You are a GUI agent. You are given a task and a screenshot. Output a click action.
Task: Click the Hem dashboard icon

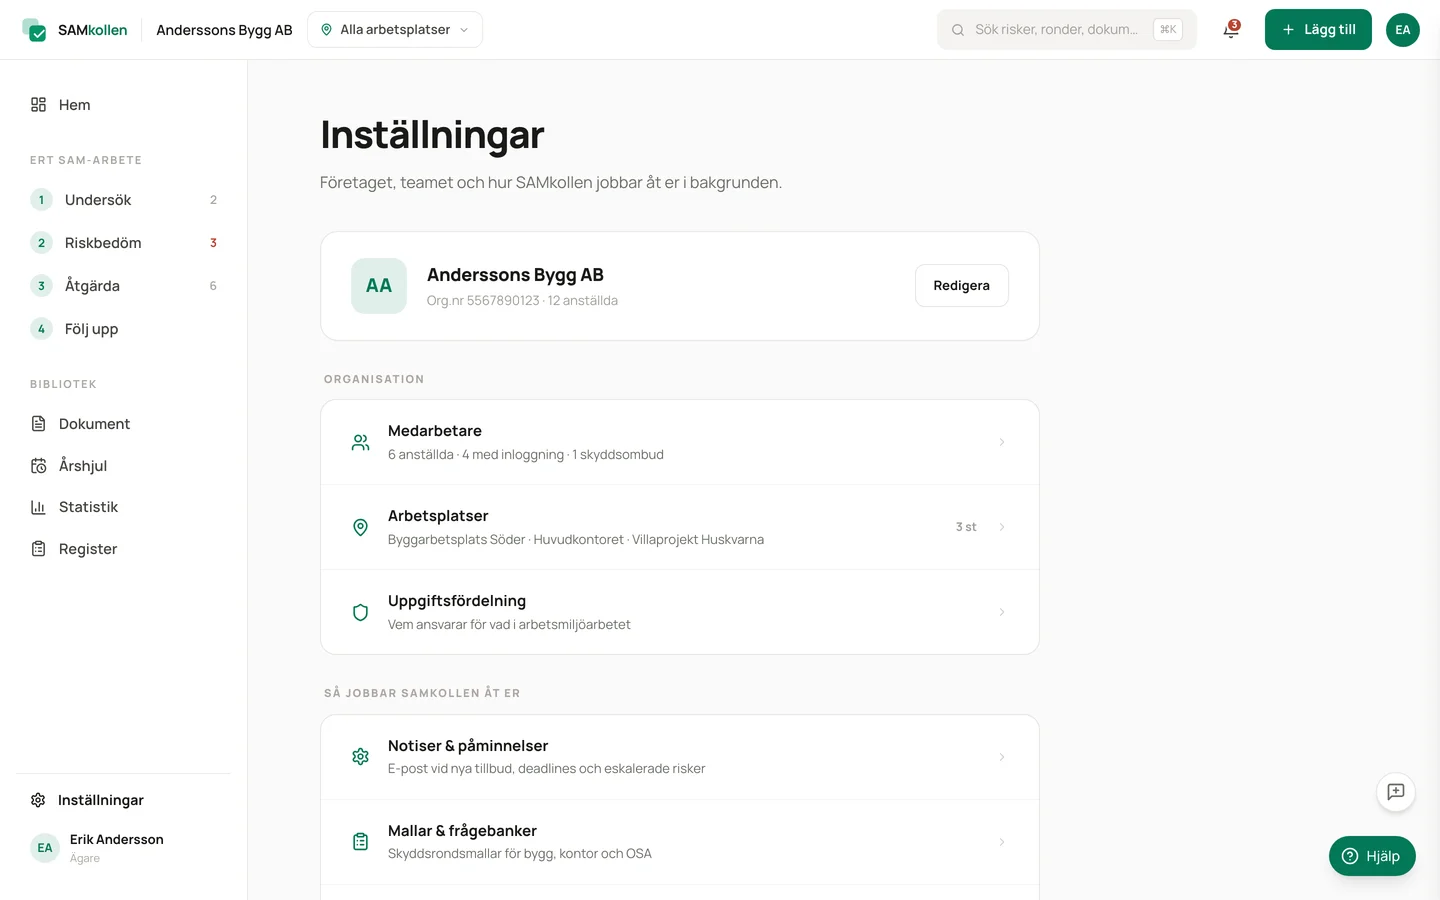tap(38, 105)
